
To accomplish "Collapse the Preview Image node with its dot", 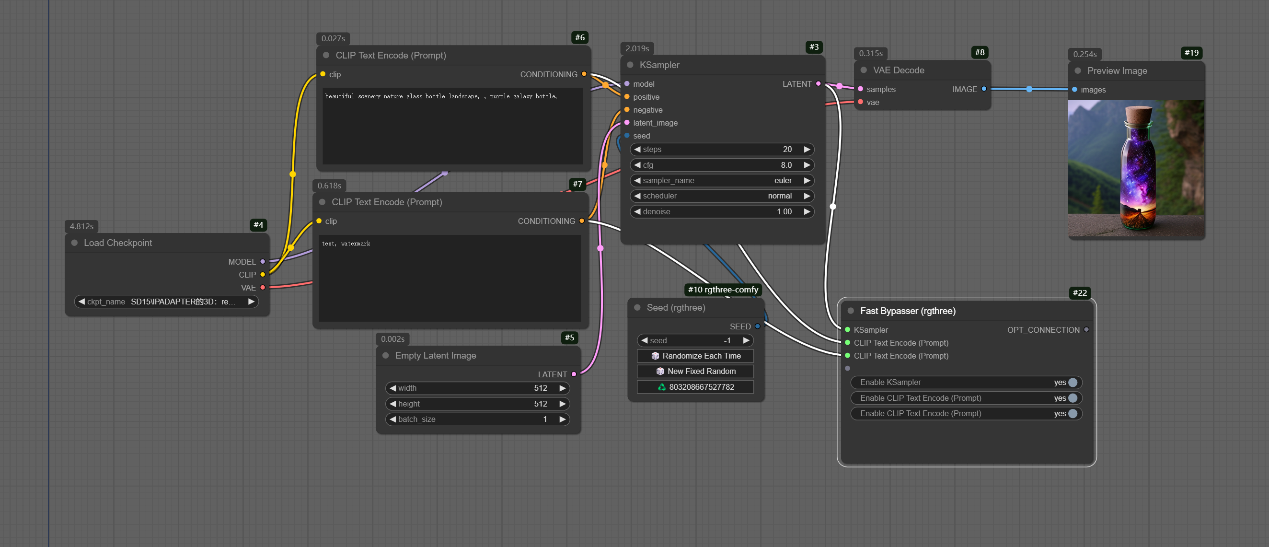I will pos(1076,71).
